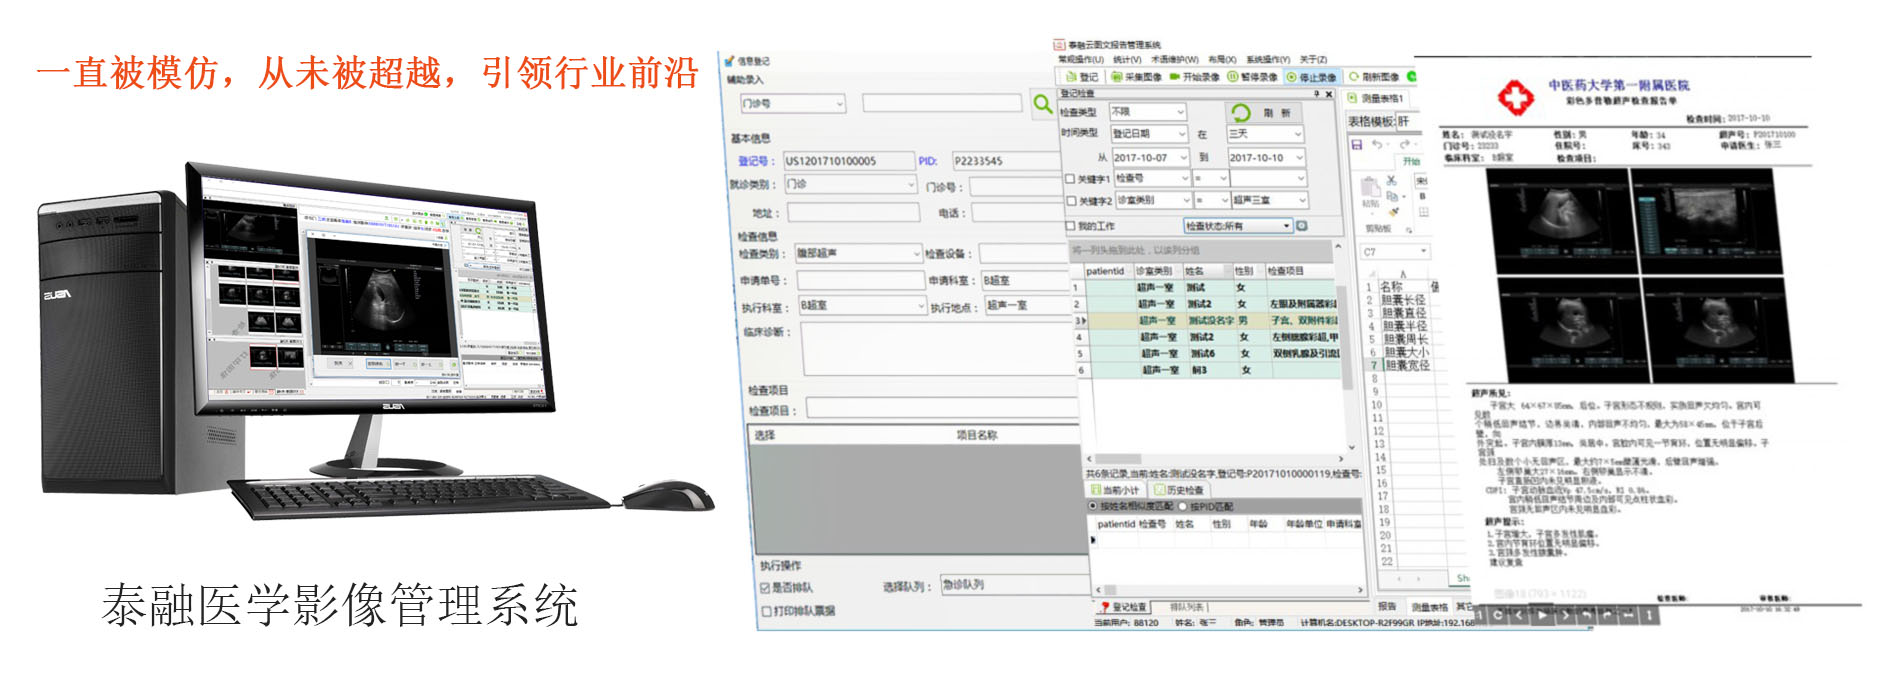Open the 系统操作(Y) menu
Viewport: 1901px width, 673px height.
(x=1268, y=60)
